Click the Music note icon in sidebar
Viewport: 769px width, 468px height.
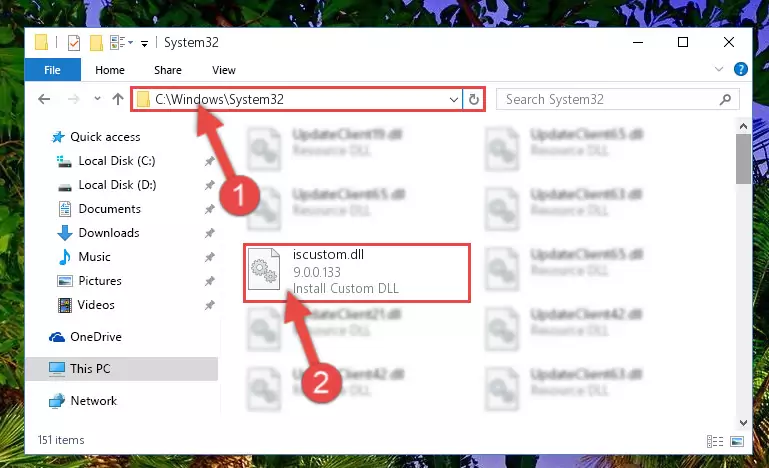[x=64, y=257]
